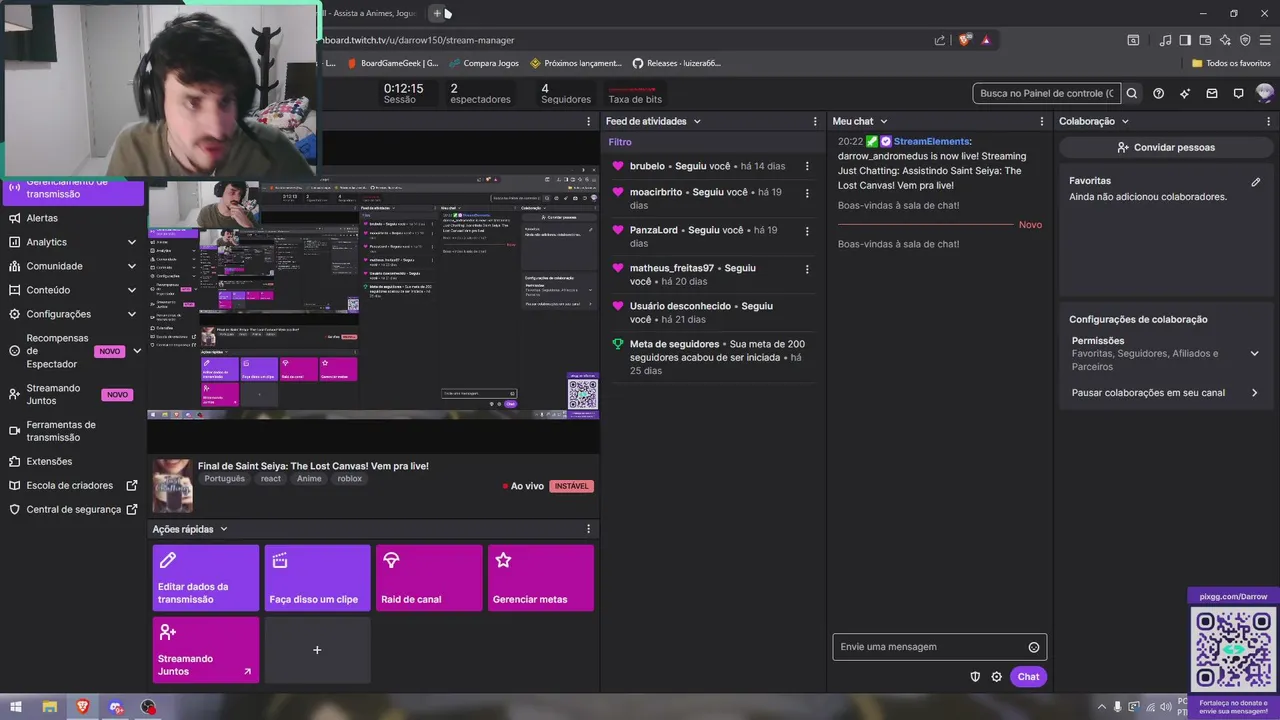Screen dimensions: 1280x720
Task: Click the Filtro link in activity feed
Action: click(620, 142)
